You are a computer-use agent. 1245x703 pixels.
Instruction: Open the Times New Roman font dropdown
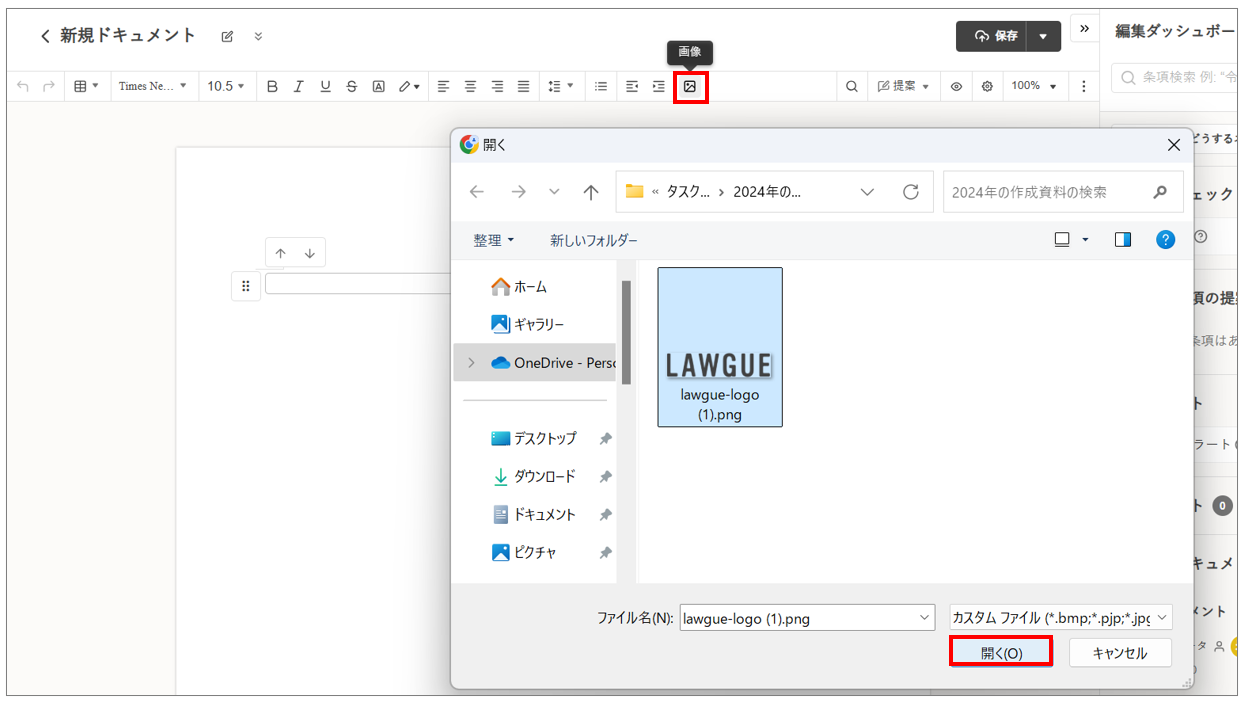coord(153,87)
